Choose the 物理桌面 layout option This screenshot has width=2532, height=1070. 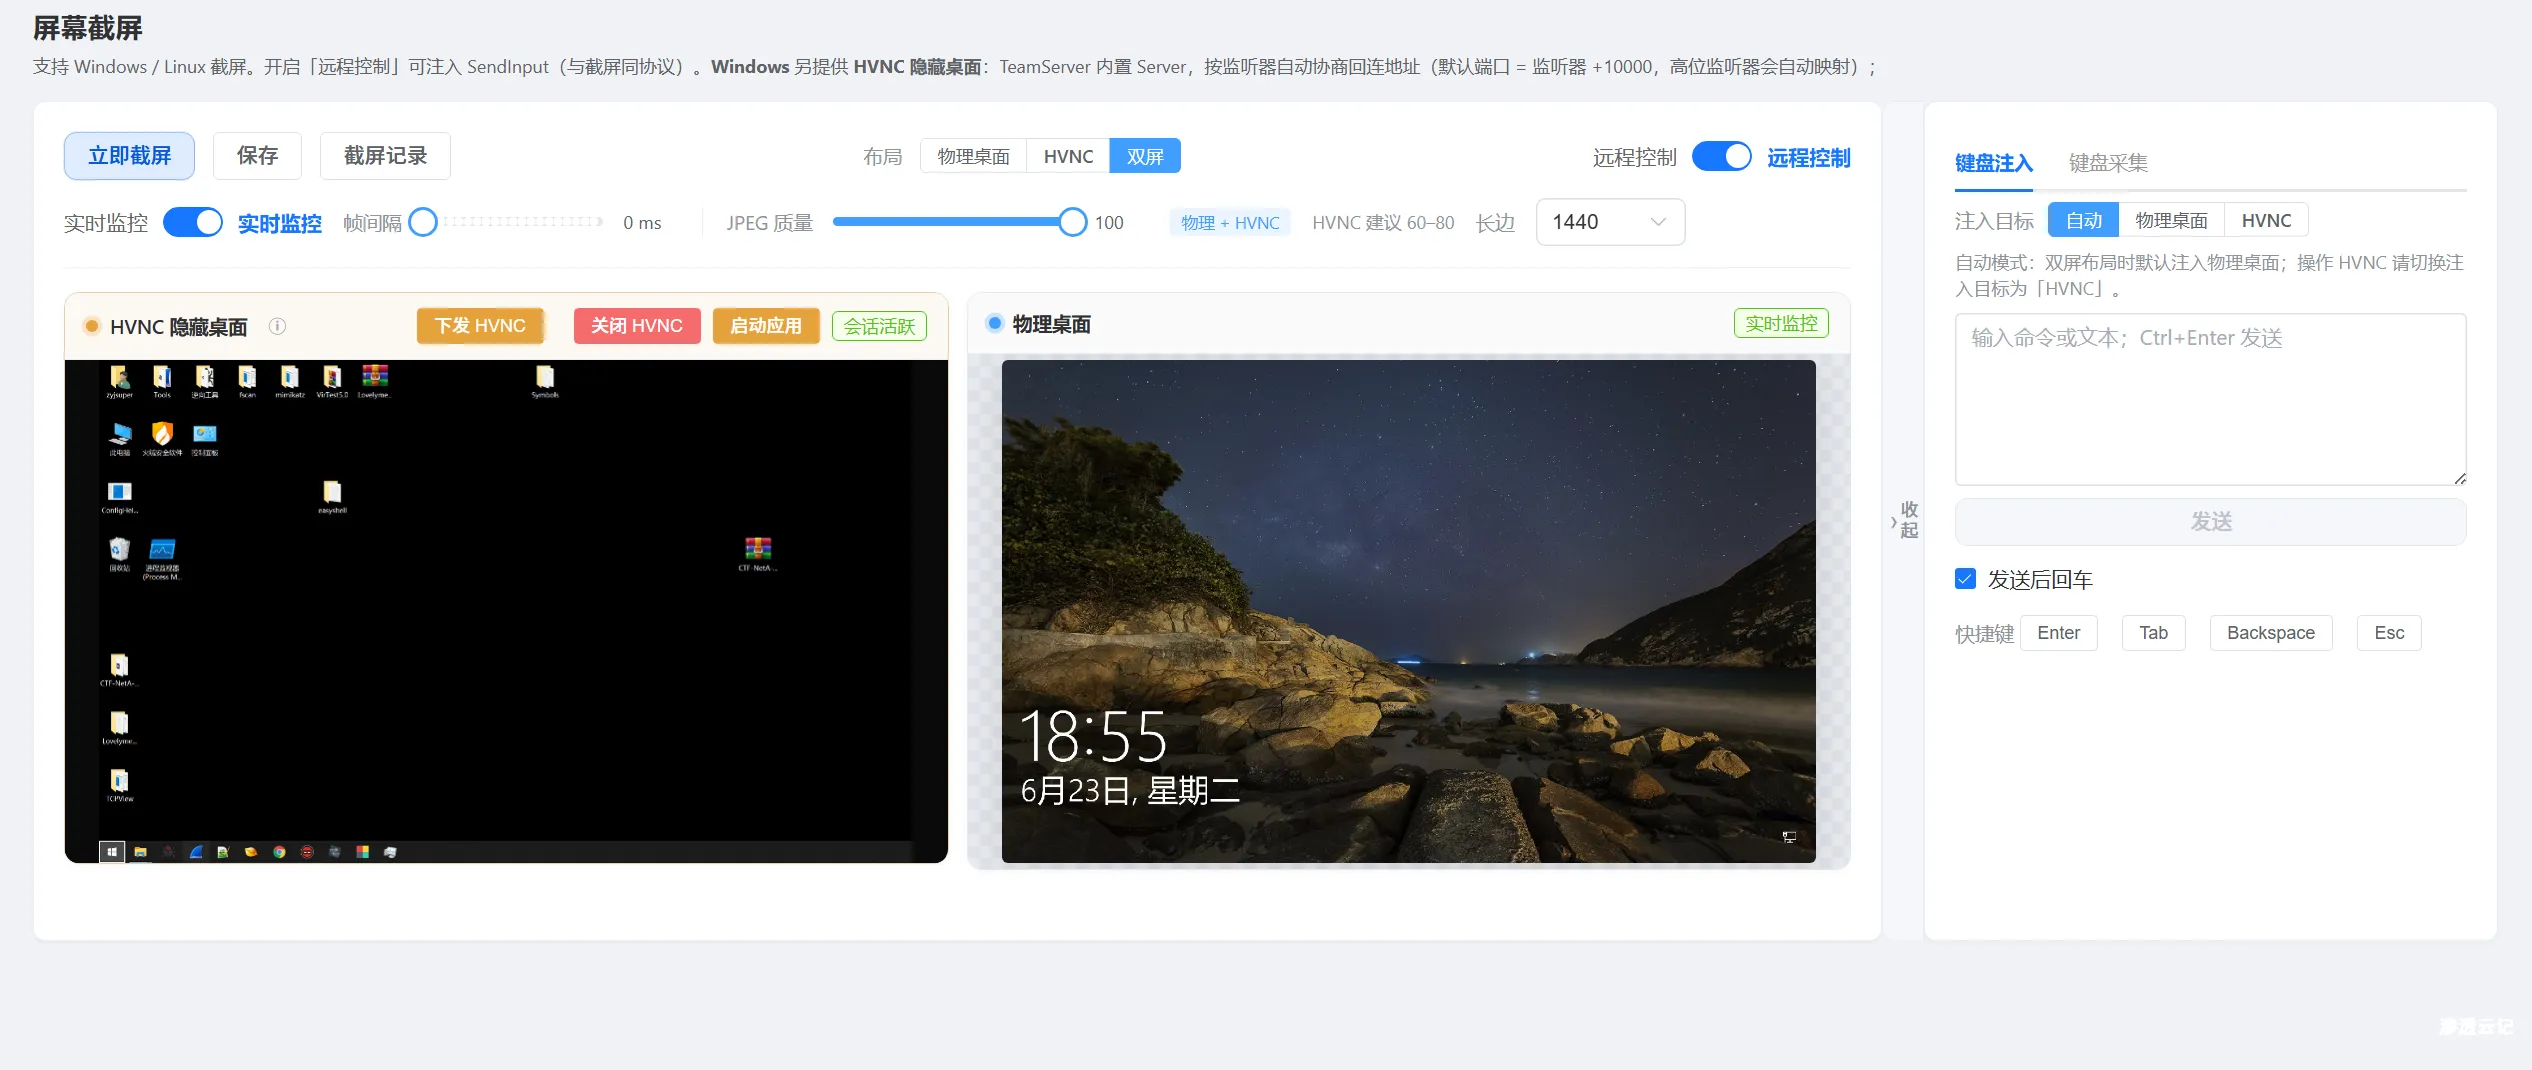tap(973, 157)
